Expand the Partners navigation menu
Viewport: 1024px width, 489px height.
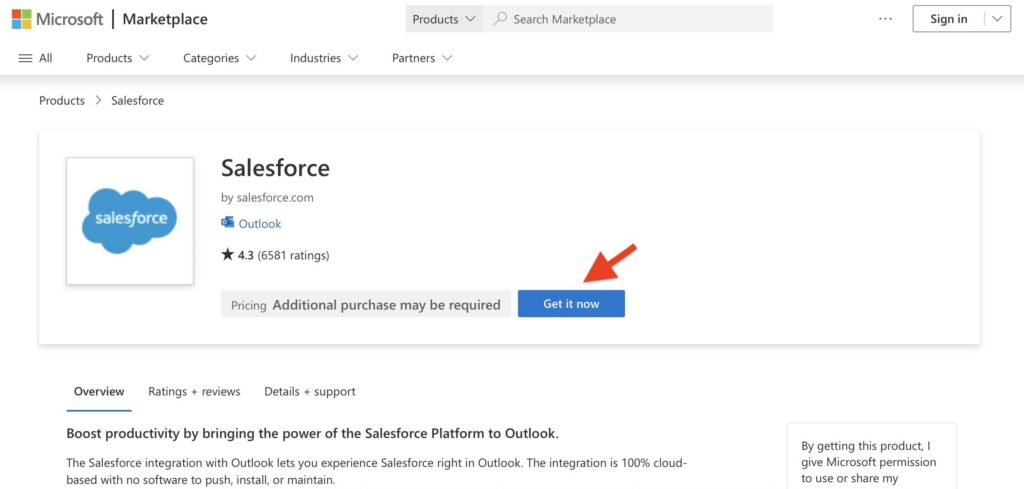(422, 58)
